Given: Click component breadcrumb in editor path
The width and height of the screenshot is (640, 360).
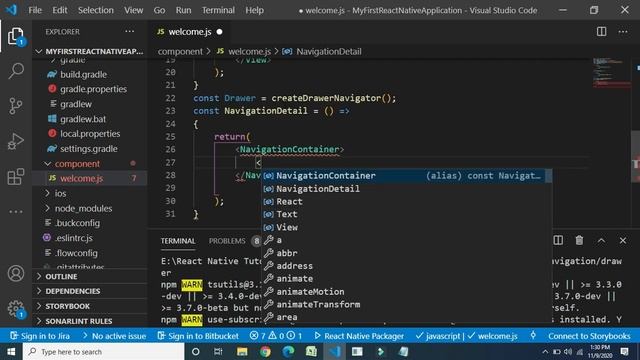Looking at the screenshot, I should pos(180,51).
